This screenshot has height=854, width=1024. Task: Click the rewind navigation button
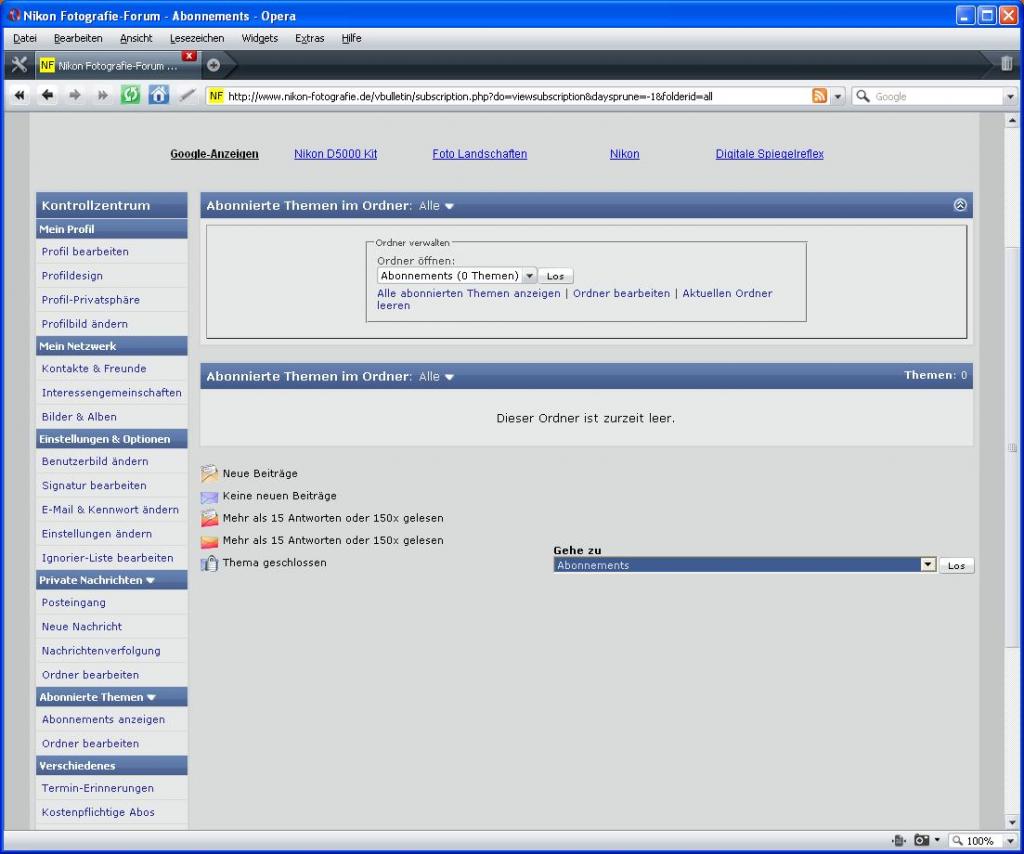[20, 95]
